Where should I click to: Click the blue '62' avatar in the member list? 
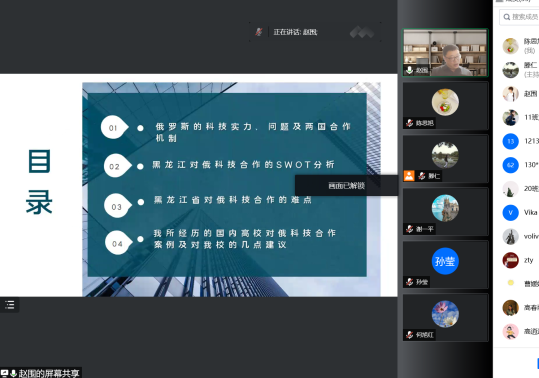point(510,165)
